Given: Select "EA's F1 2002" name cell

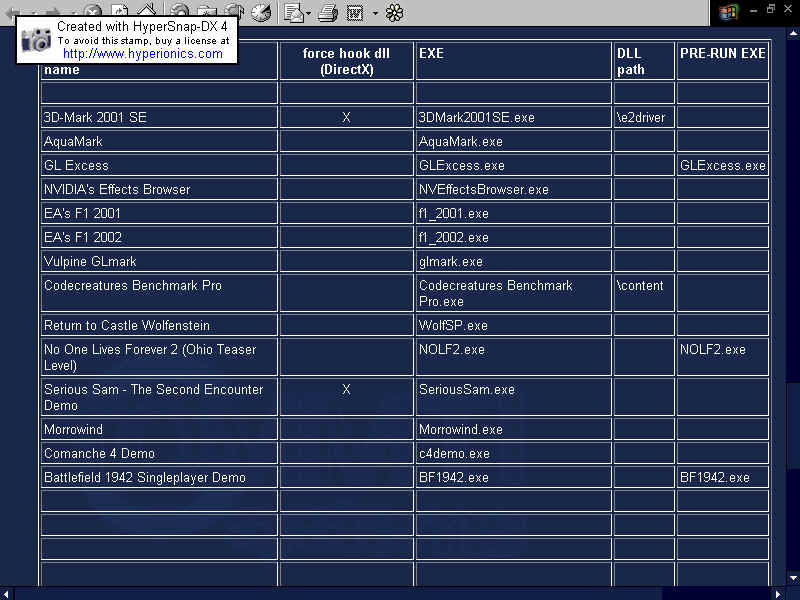Looking at the screenshot, I should (x=159, y=237).
